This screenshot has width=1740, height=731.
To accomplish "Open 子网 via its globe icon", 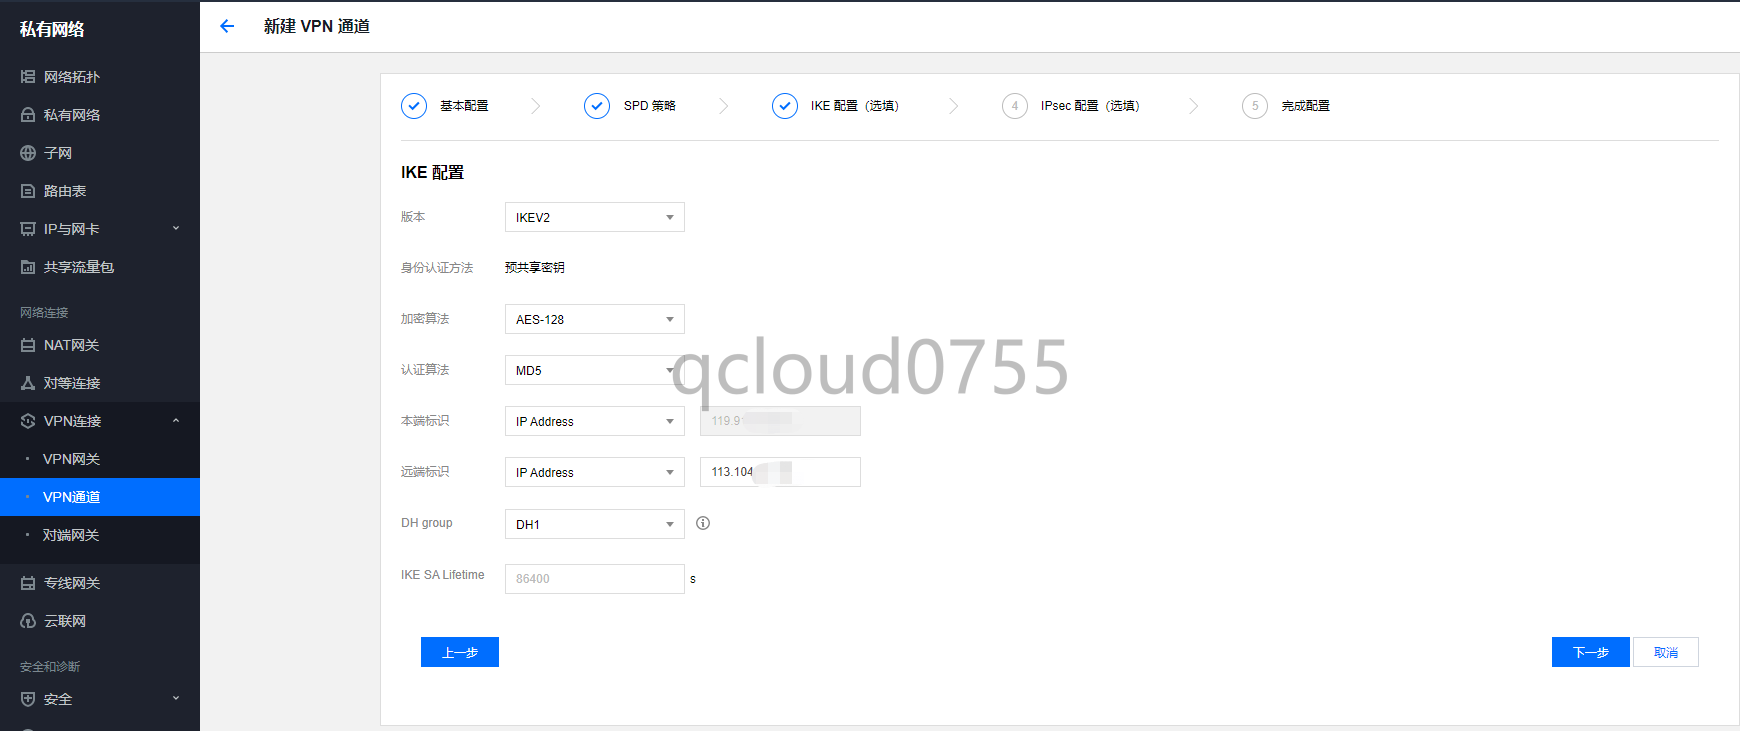I will pyautogui.click(x=28, y=153).
